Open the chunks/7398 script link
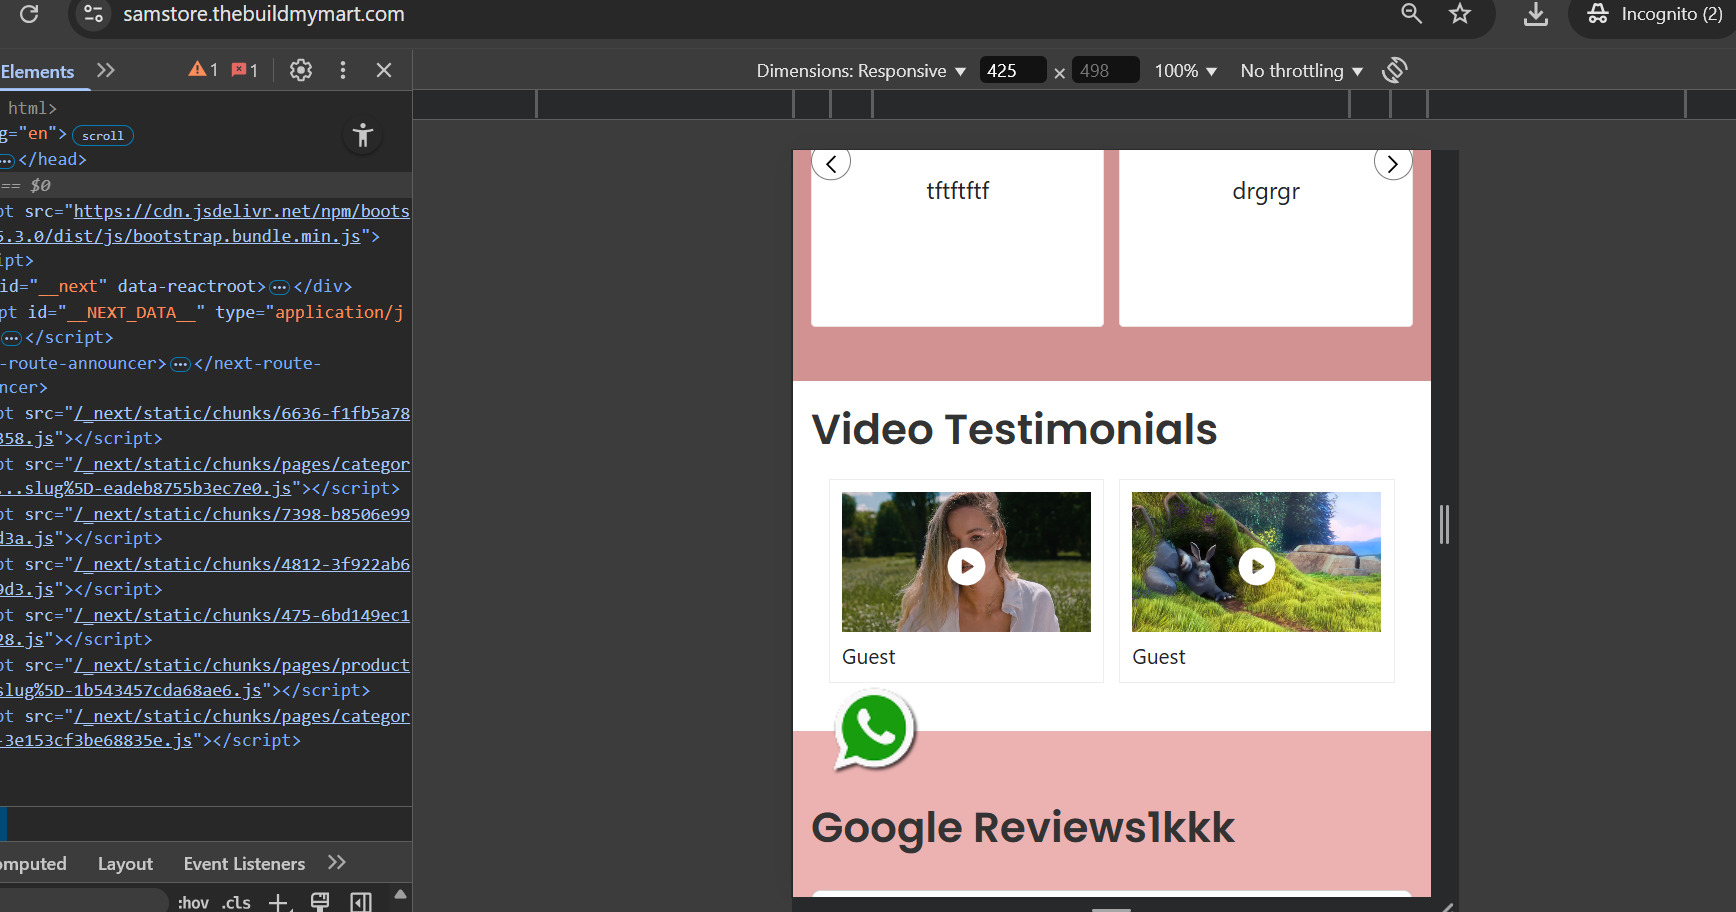 point(205,527)
